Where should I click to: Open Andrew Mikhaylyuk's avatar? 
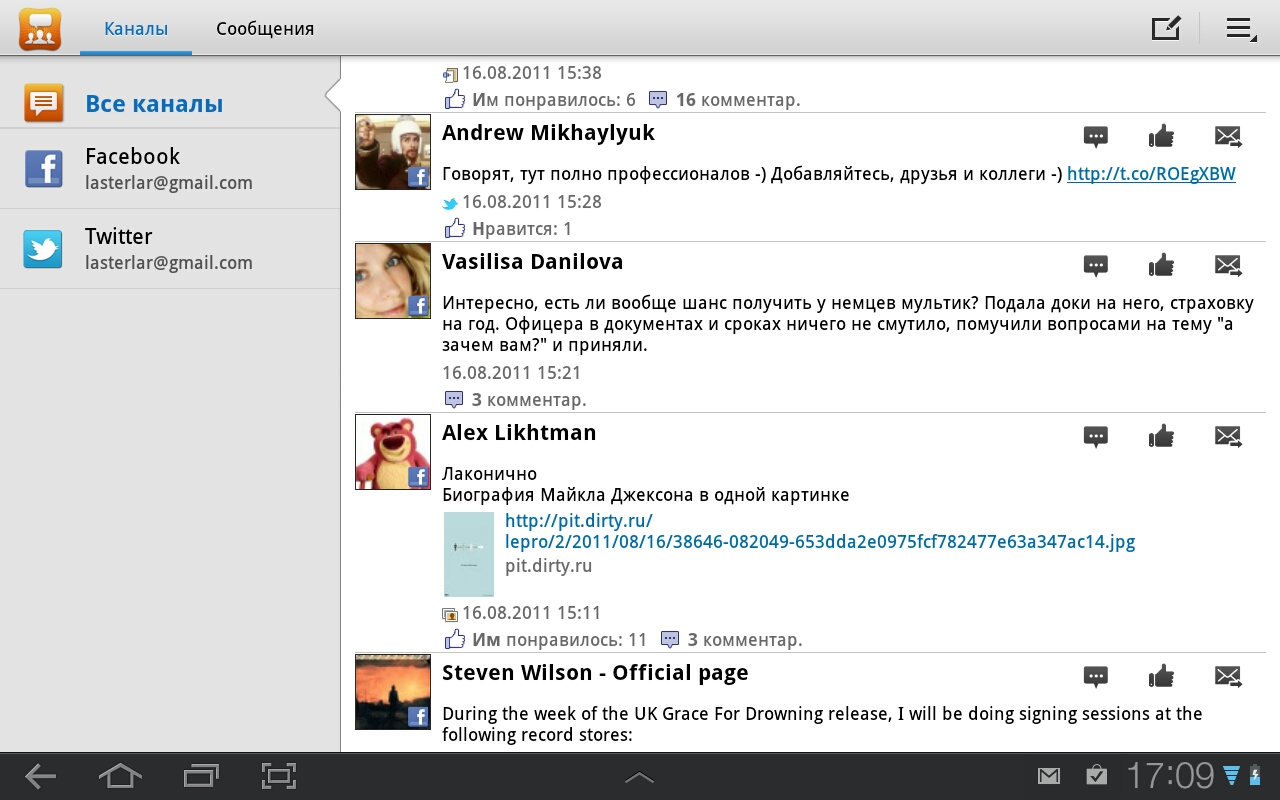pos(393,152)
